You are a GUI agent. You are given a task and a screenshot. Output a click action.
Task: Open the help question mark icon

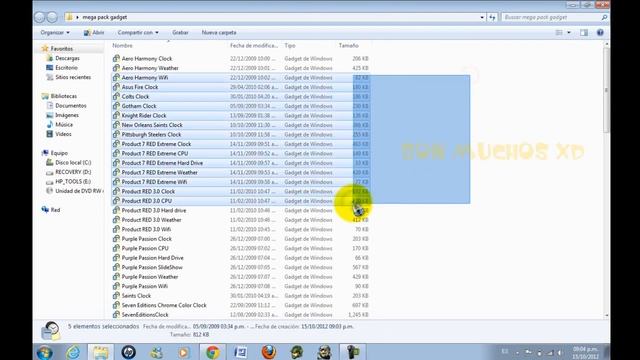tap(600, 33)
